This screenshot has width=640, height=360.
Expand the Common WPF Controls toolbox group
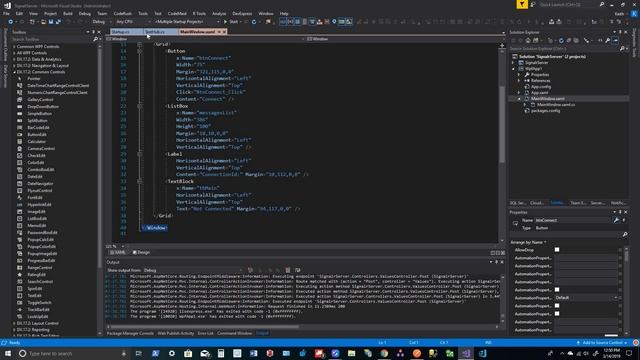tap(15, 47)
